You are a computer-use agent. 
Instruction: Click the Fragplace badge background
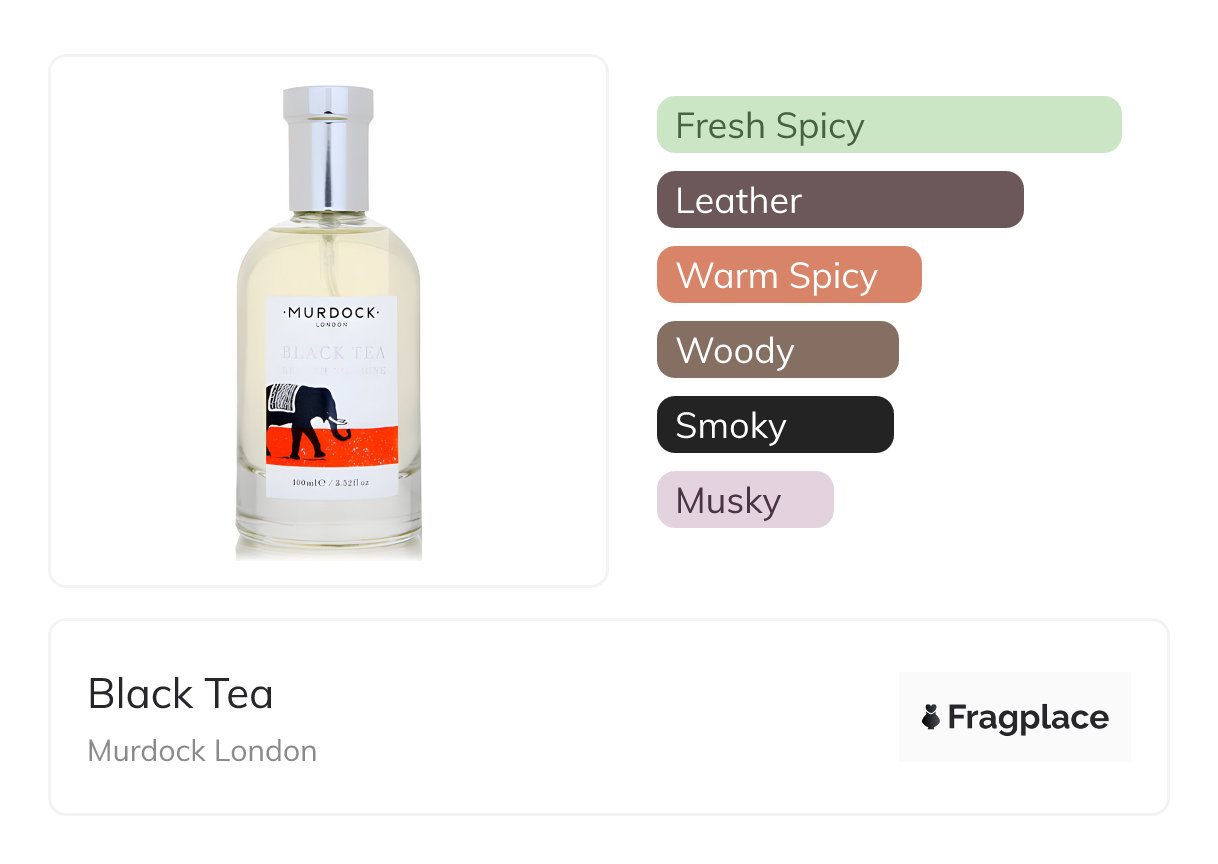(x=1015, y=717)
